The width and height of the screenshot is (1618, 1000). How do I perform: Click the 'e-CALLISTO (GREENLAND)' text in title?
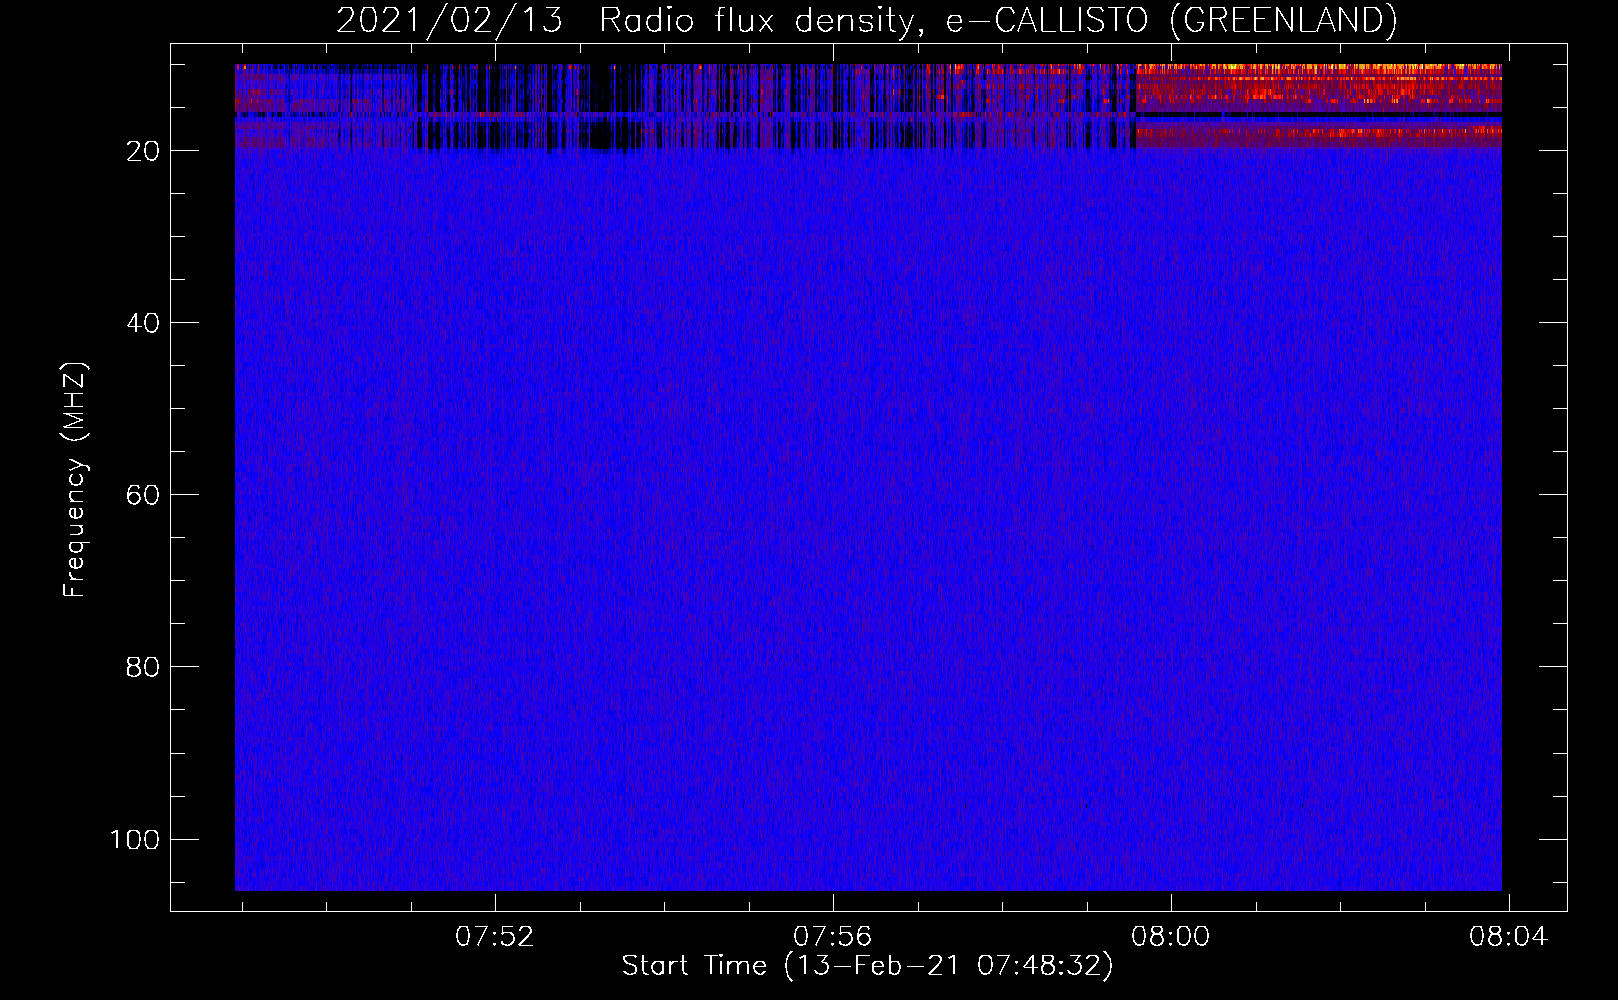tap(1171, 21)
